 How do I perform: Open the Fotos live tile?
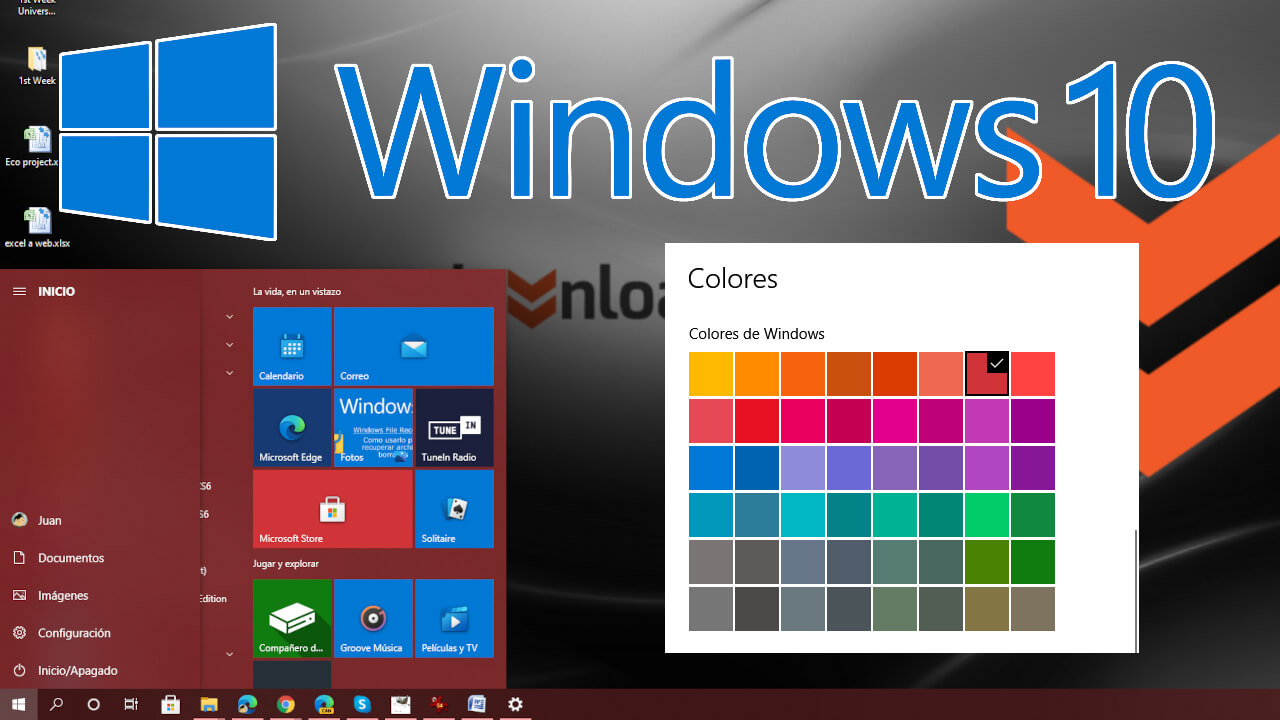point(373,427)
